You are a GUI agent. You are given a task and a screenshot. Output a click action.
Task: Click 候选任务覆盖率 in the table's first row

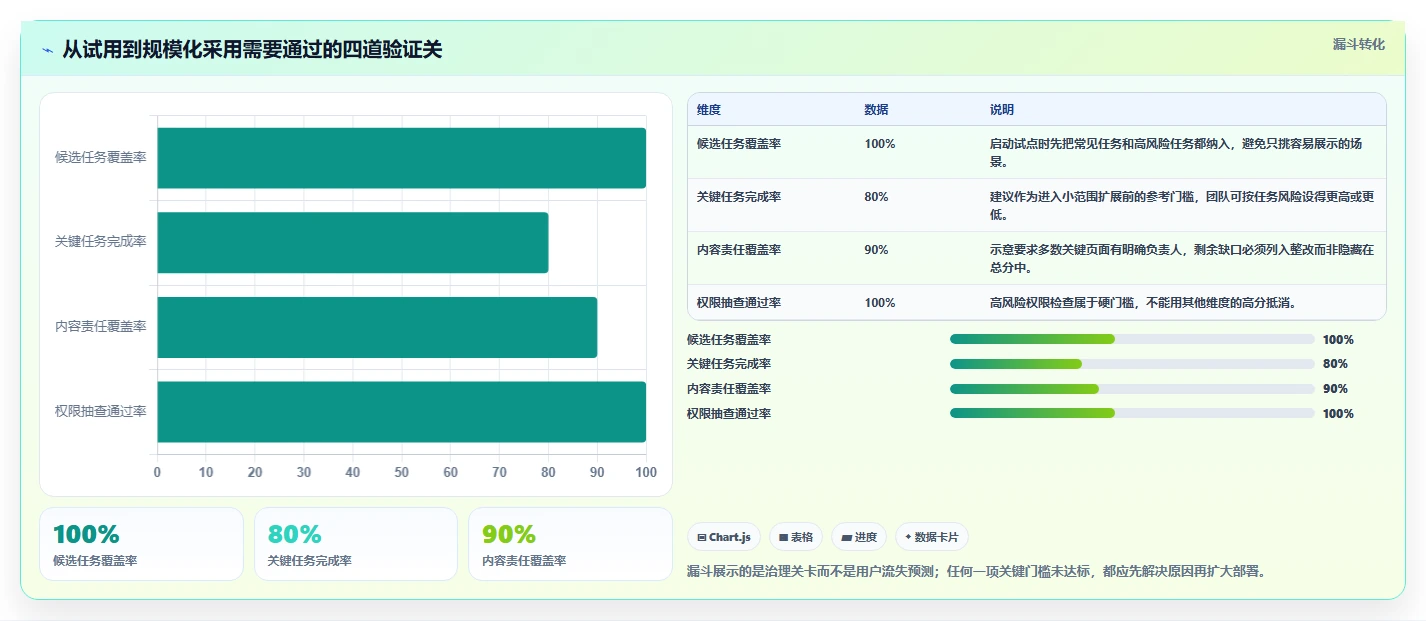tap(739, 144)
